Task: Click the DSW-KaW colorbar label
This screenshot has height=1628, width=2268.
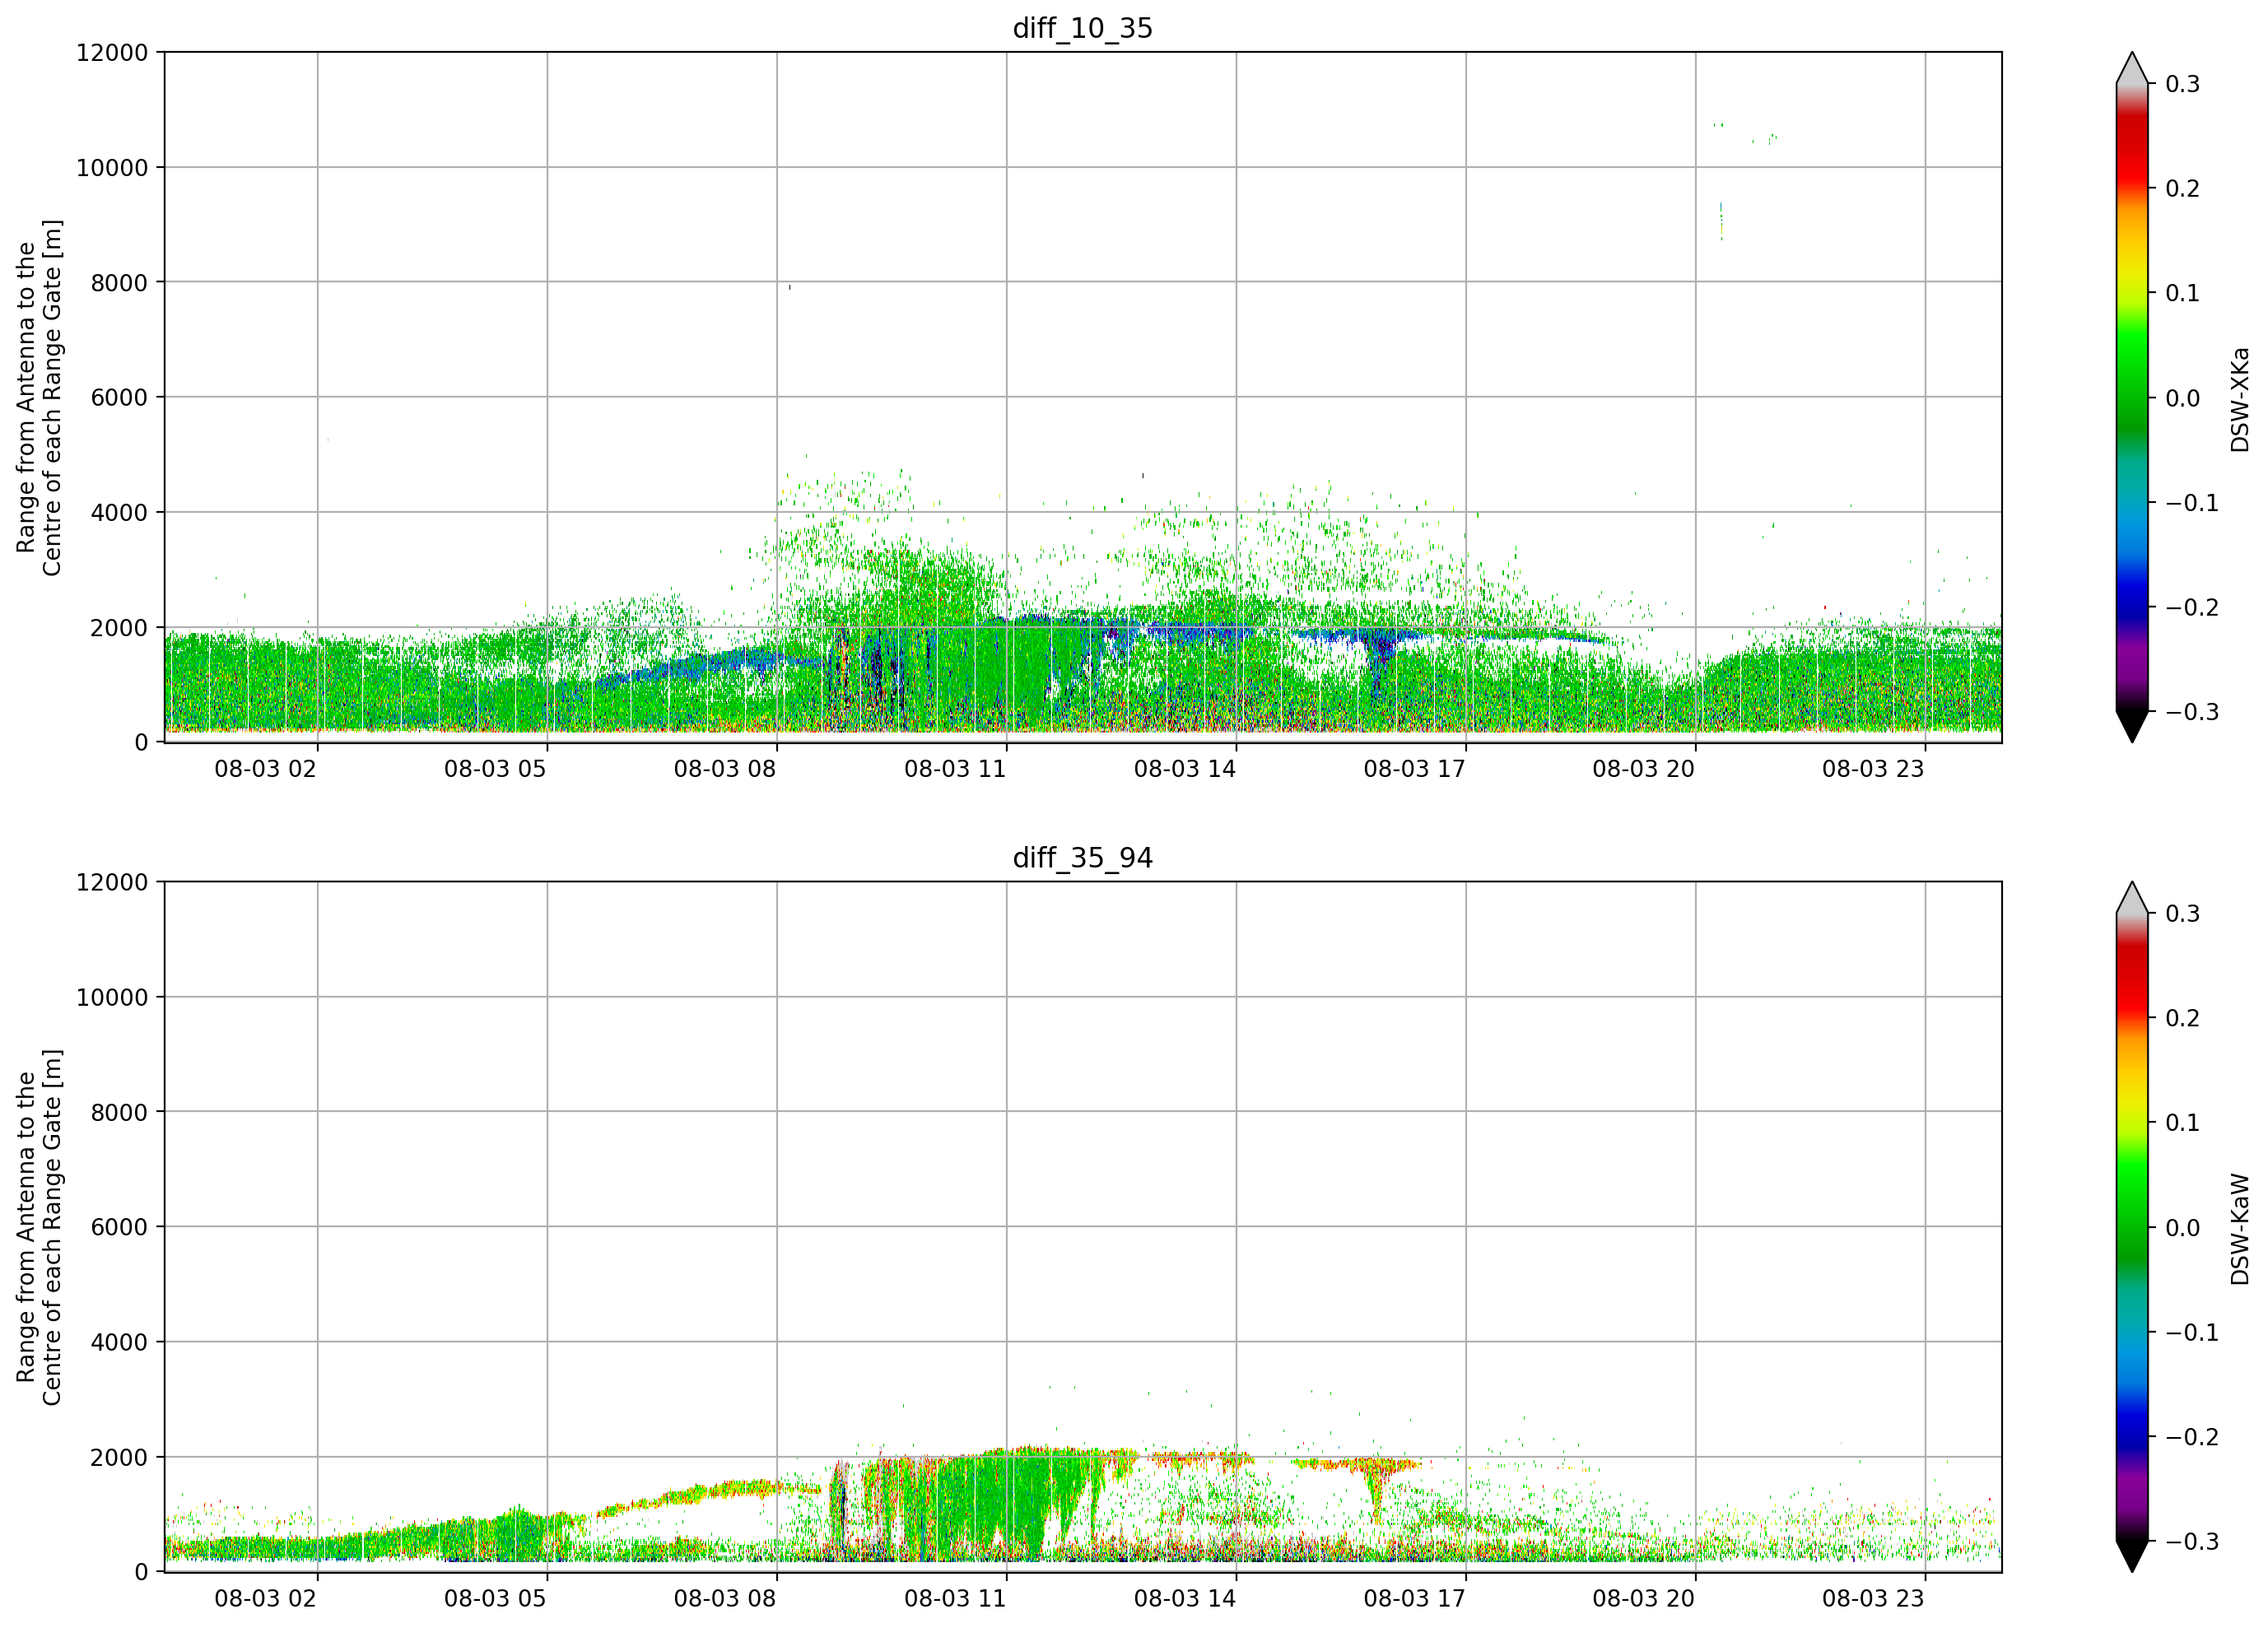Action: pyautogui.click(x=2239, y=1228)
